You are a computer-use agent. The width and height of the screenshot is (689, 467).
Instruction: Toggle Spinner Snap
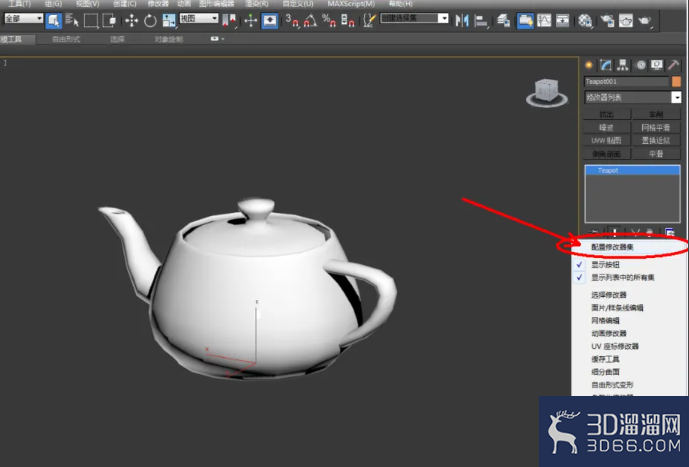click(348, 20)
